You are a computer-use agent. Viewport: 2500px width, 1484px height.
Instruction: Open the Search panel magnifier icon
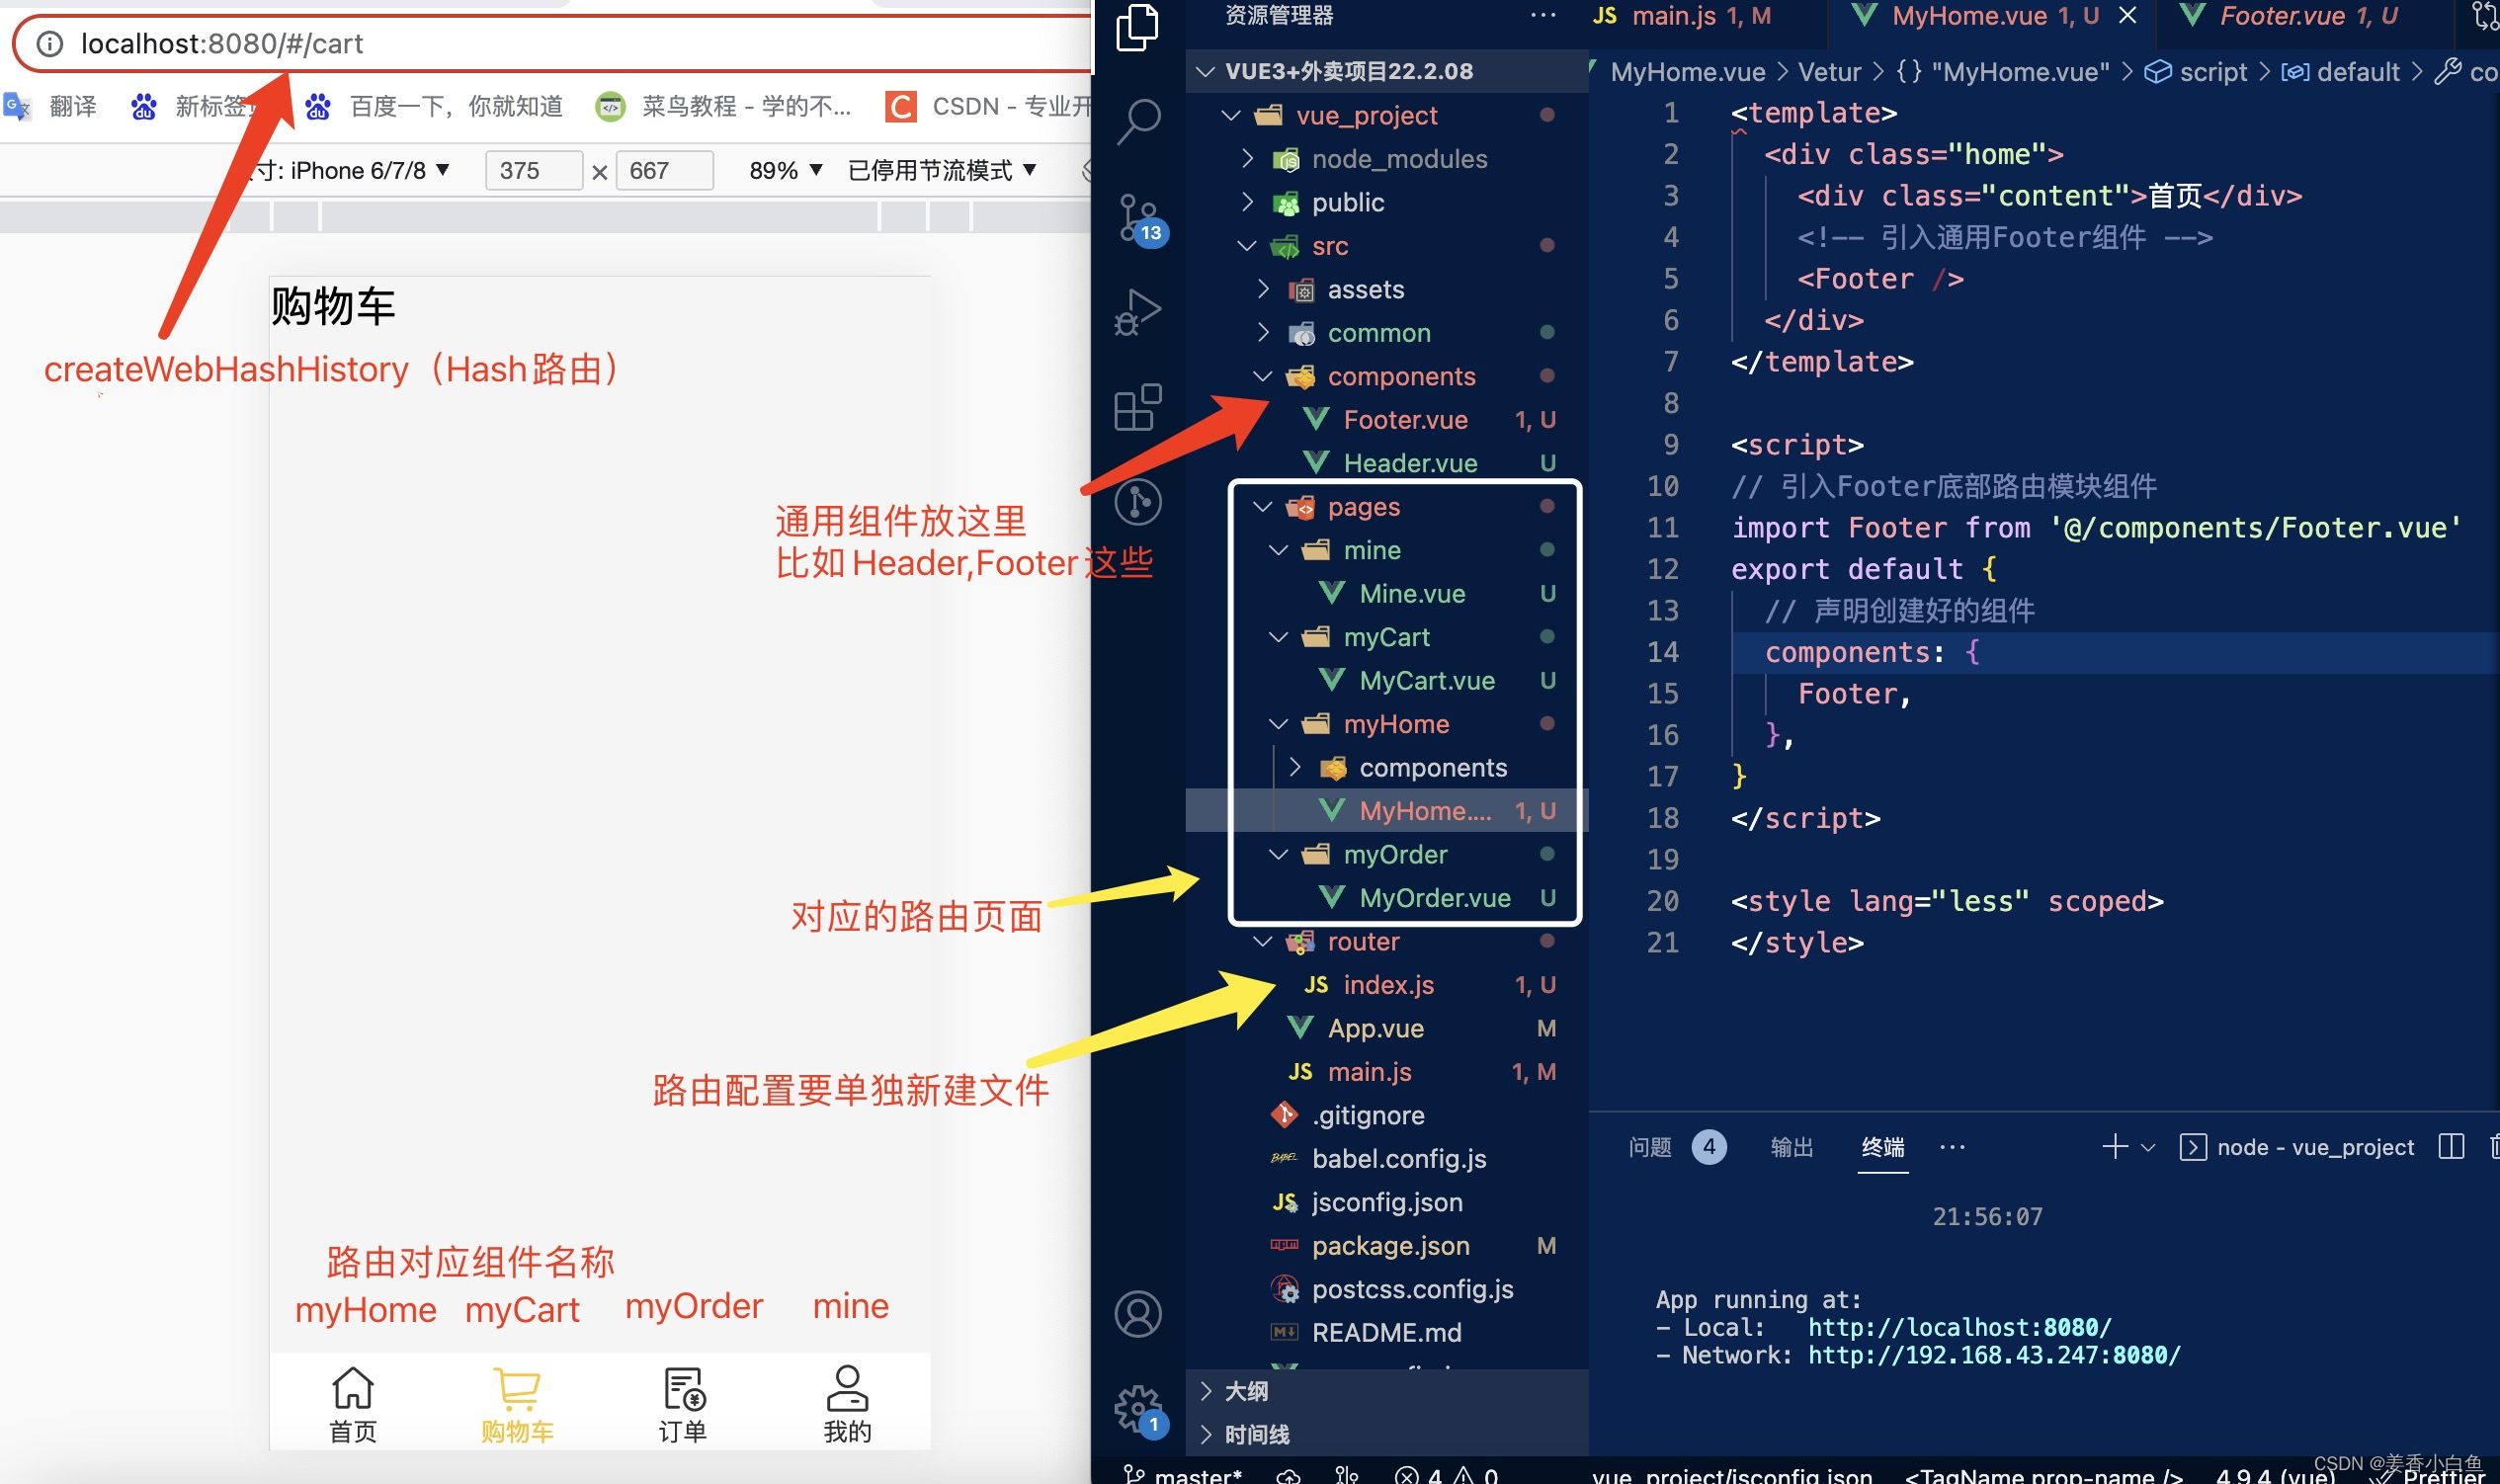1138,122
